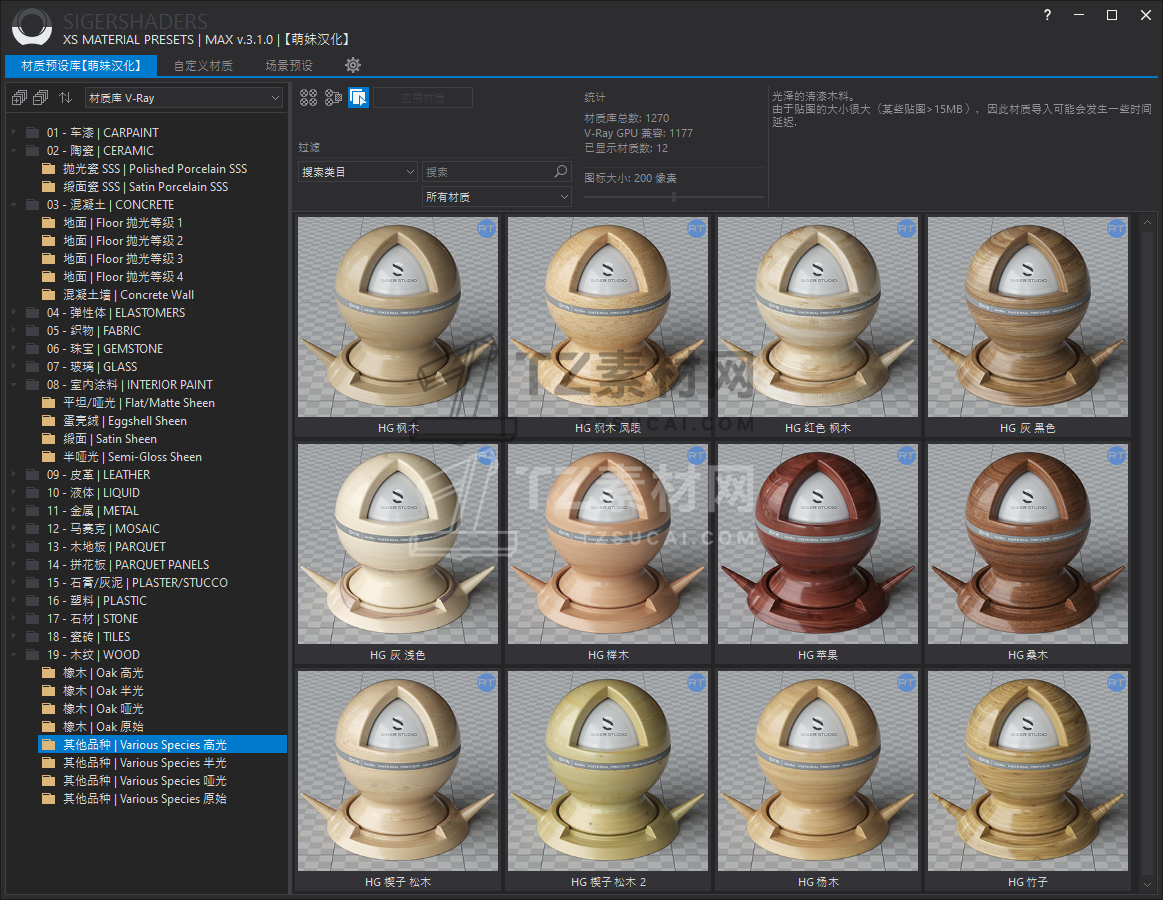Click RT badge on HG 竹子 thumbnail
Viewport: 1163px width, 900px height.
click(1116, 683)
